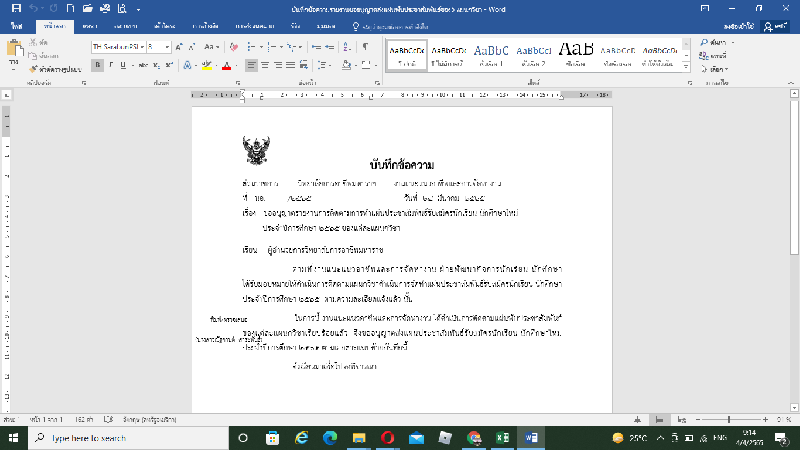Click the Find button in Editing group

click(x=717, y=44)
